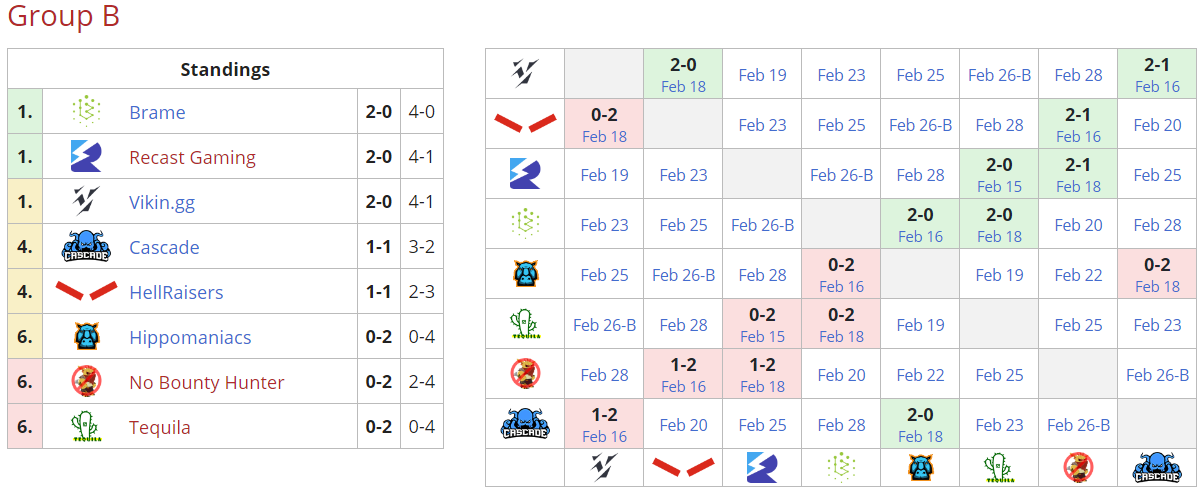Click the Recast Gaming logo in standings
1203x492 pixels.
[x=86, y=157]
